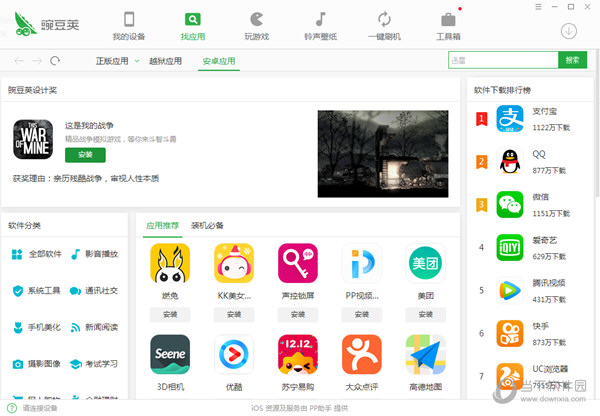Viewport: 600px width, 416px height.
Task: Click the green 搜索 search button
Action: point(572,60)
